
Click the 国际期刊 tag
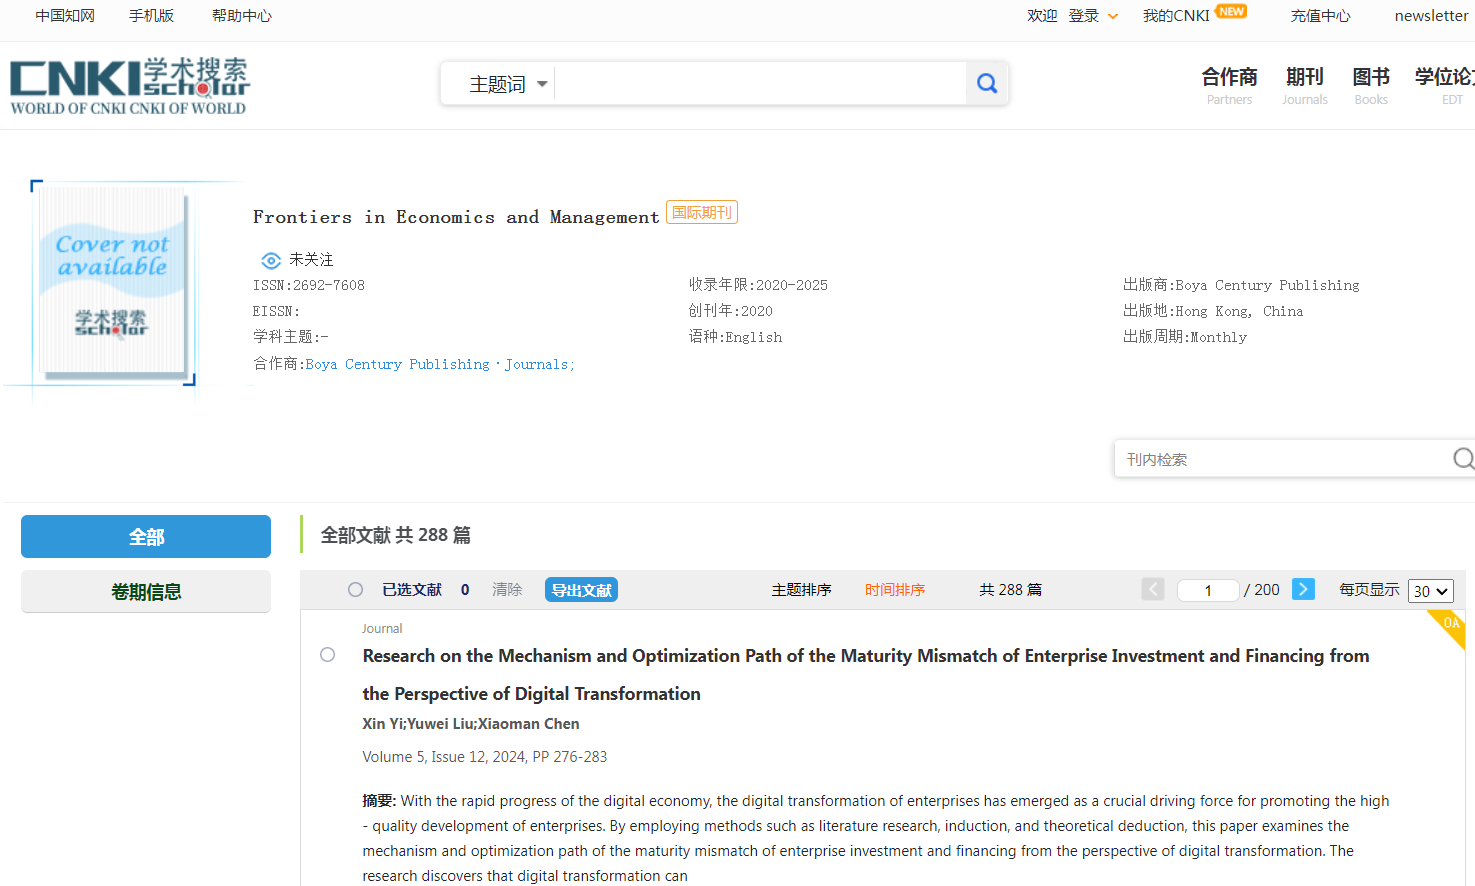click(x=702, y=212)
